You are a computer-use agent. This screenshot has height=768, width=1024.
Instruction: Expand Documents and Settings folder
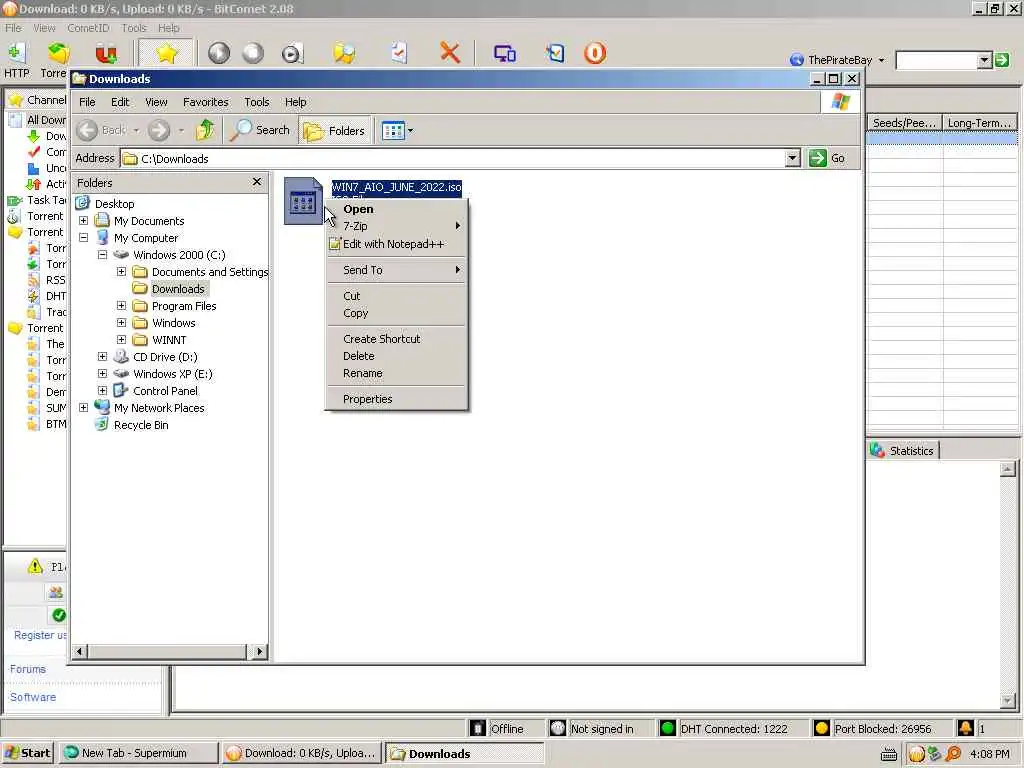click(x=121, y=272)
